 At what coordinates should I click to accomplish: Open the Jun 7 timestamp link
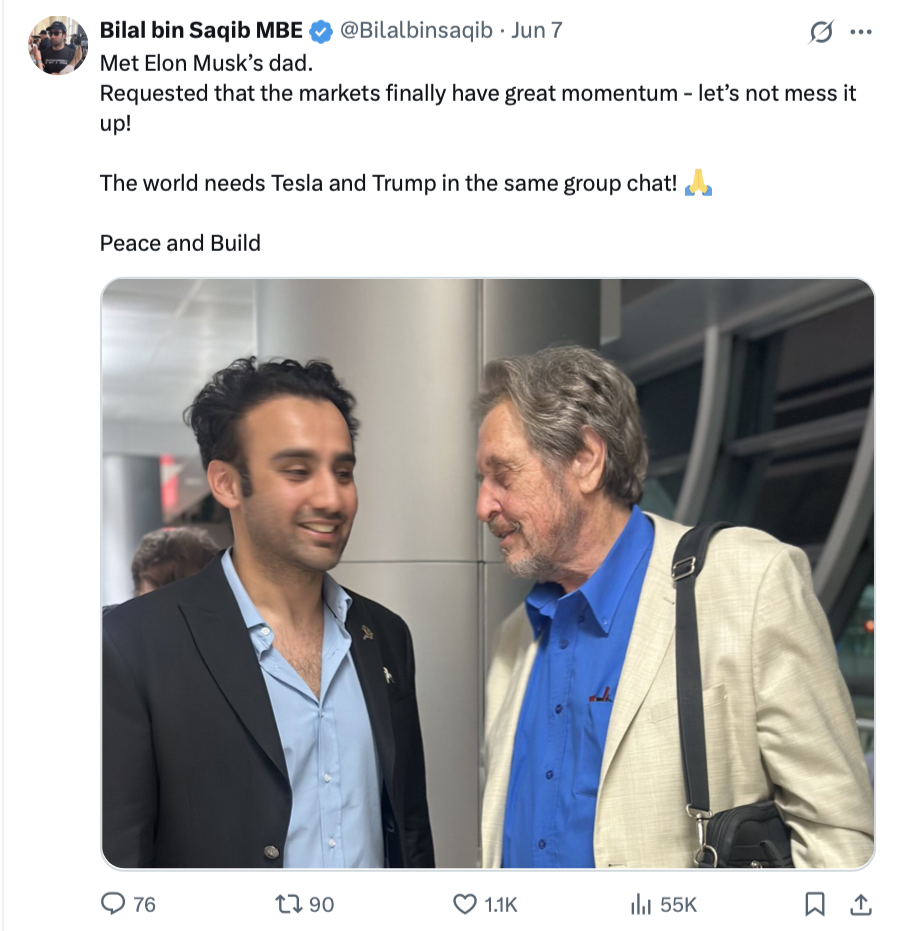[537, 30]
